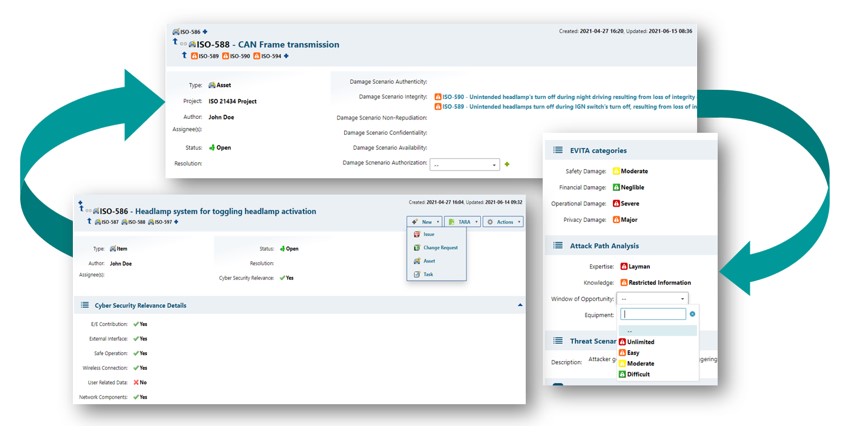Viewport: 862px width, 441px height.
Task: Click the red Operational Damage Severe icon
Action: coord(616,203)
